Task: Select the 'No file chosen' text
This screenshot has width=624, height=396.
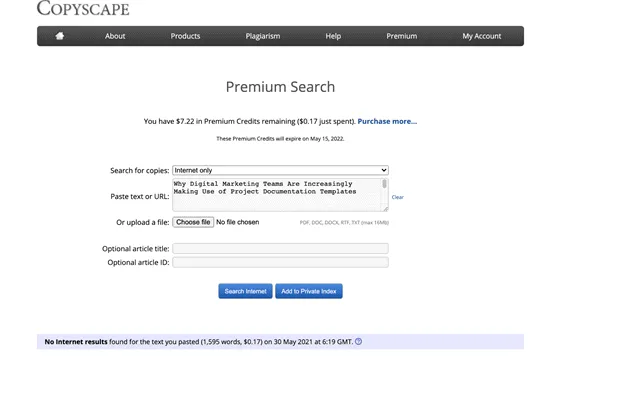Action: pos(238,222)
